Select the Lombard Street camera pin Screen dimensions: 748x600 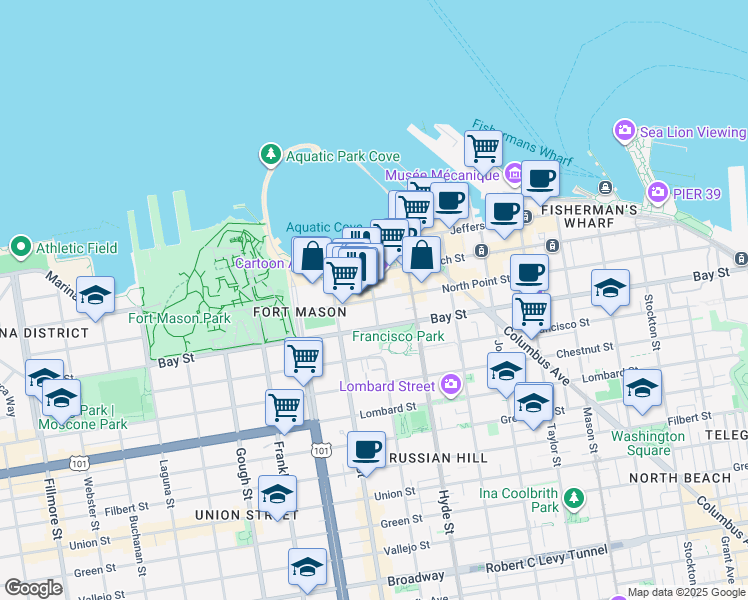pyautogui.click(x=451, y=385)
